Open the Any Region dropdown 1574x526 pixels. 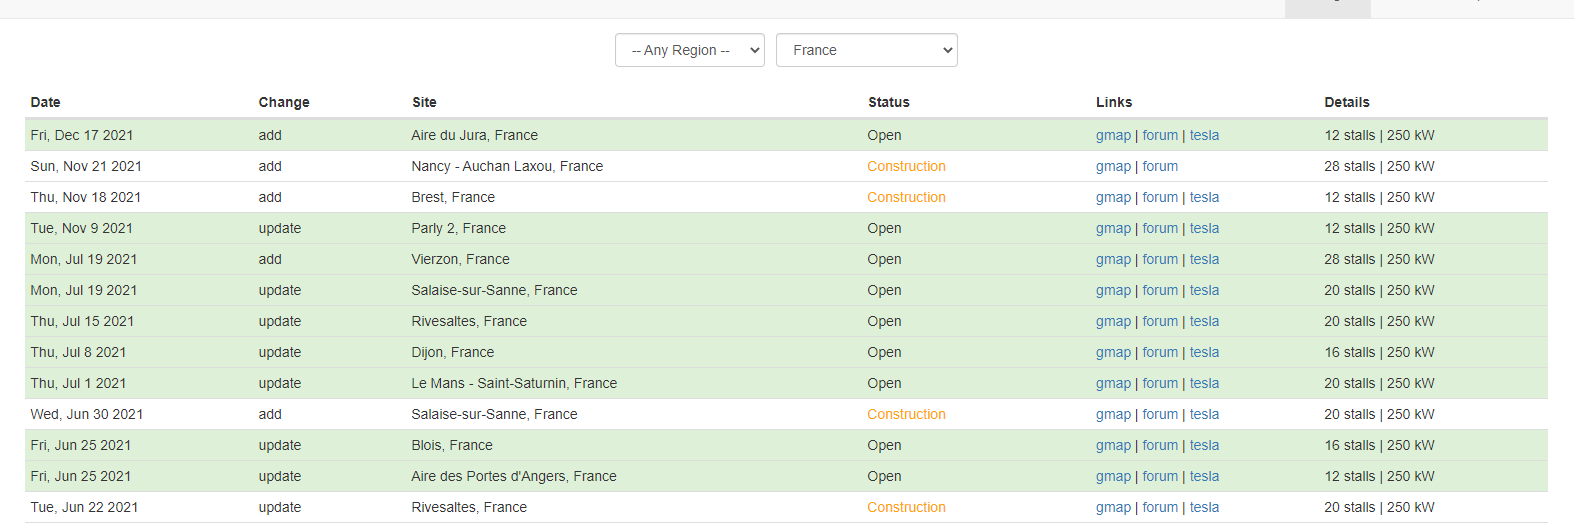690,50
